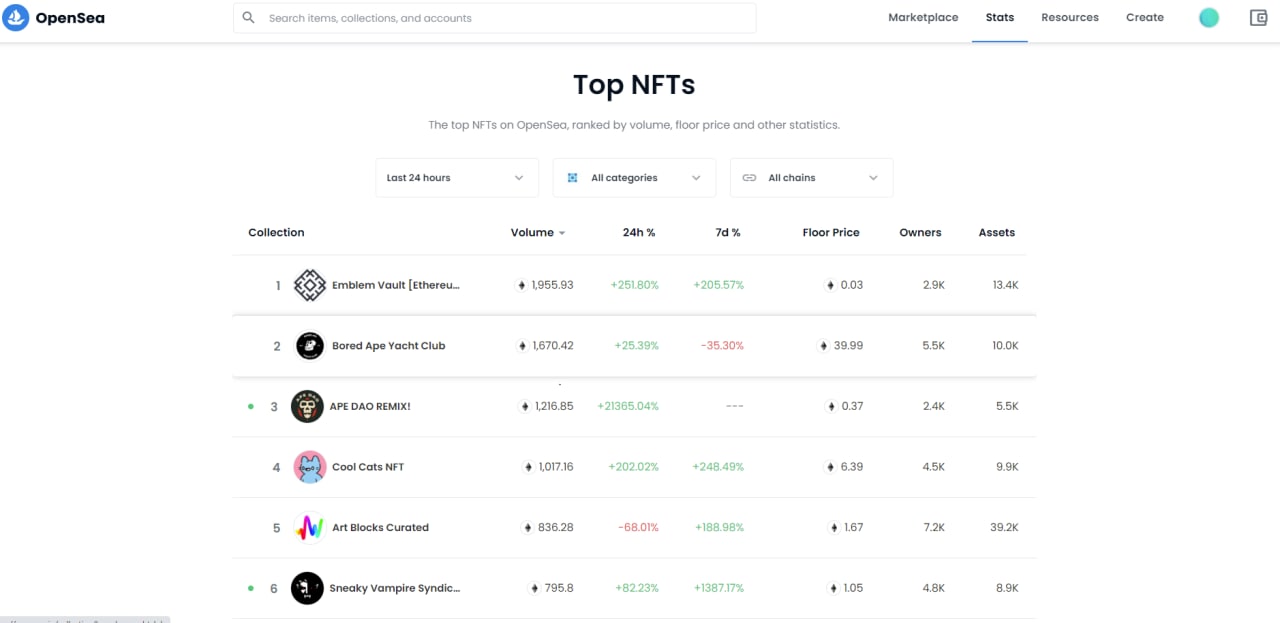
Task: Click the +82.23% value
Action: [637, 588]
